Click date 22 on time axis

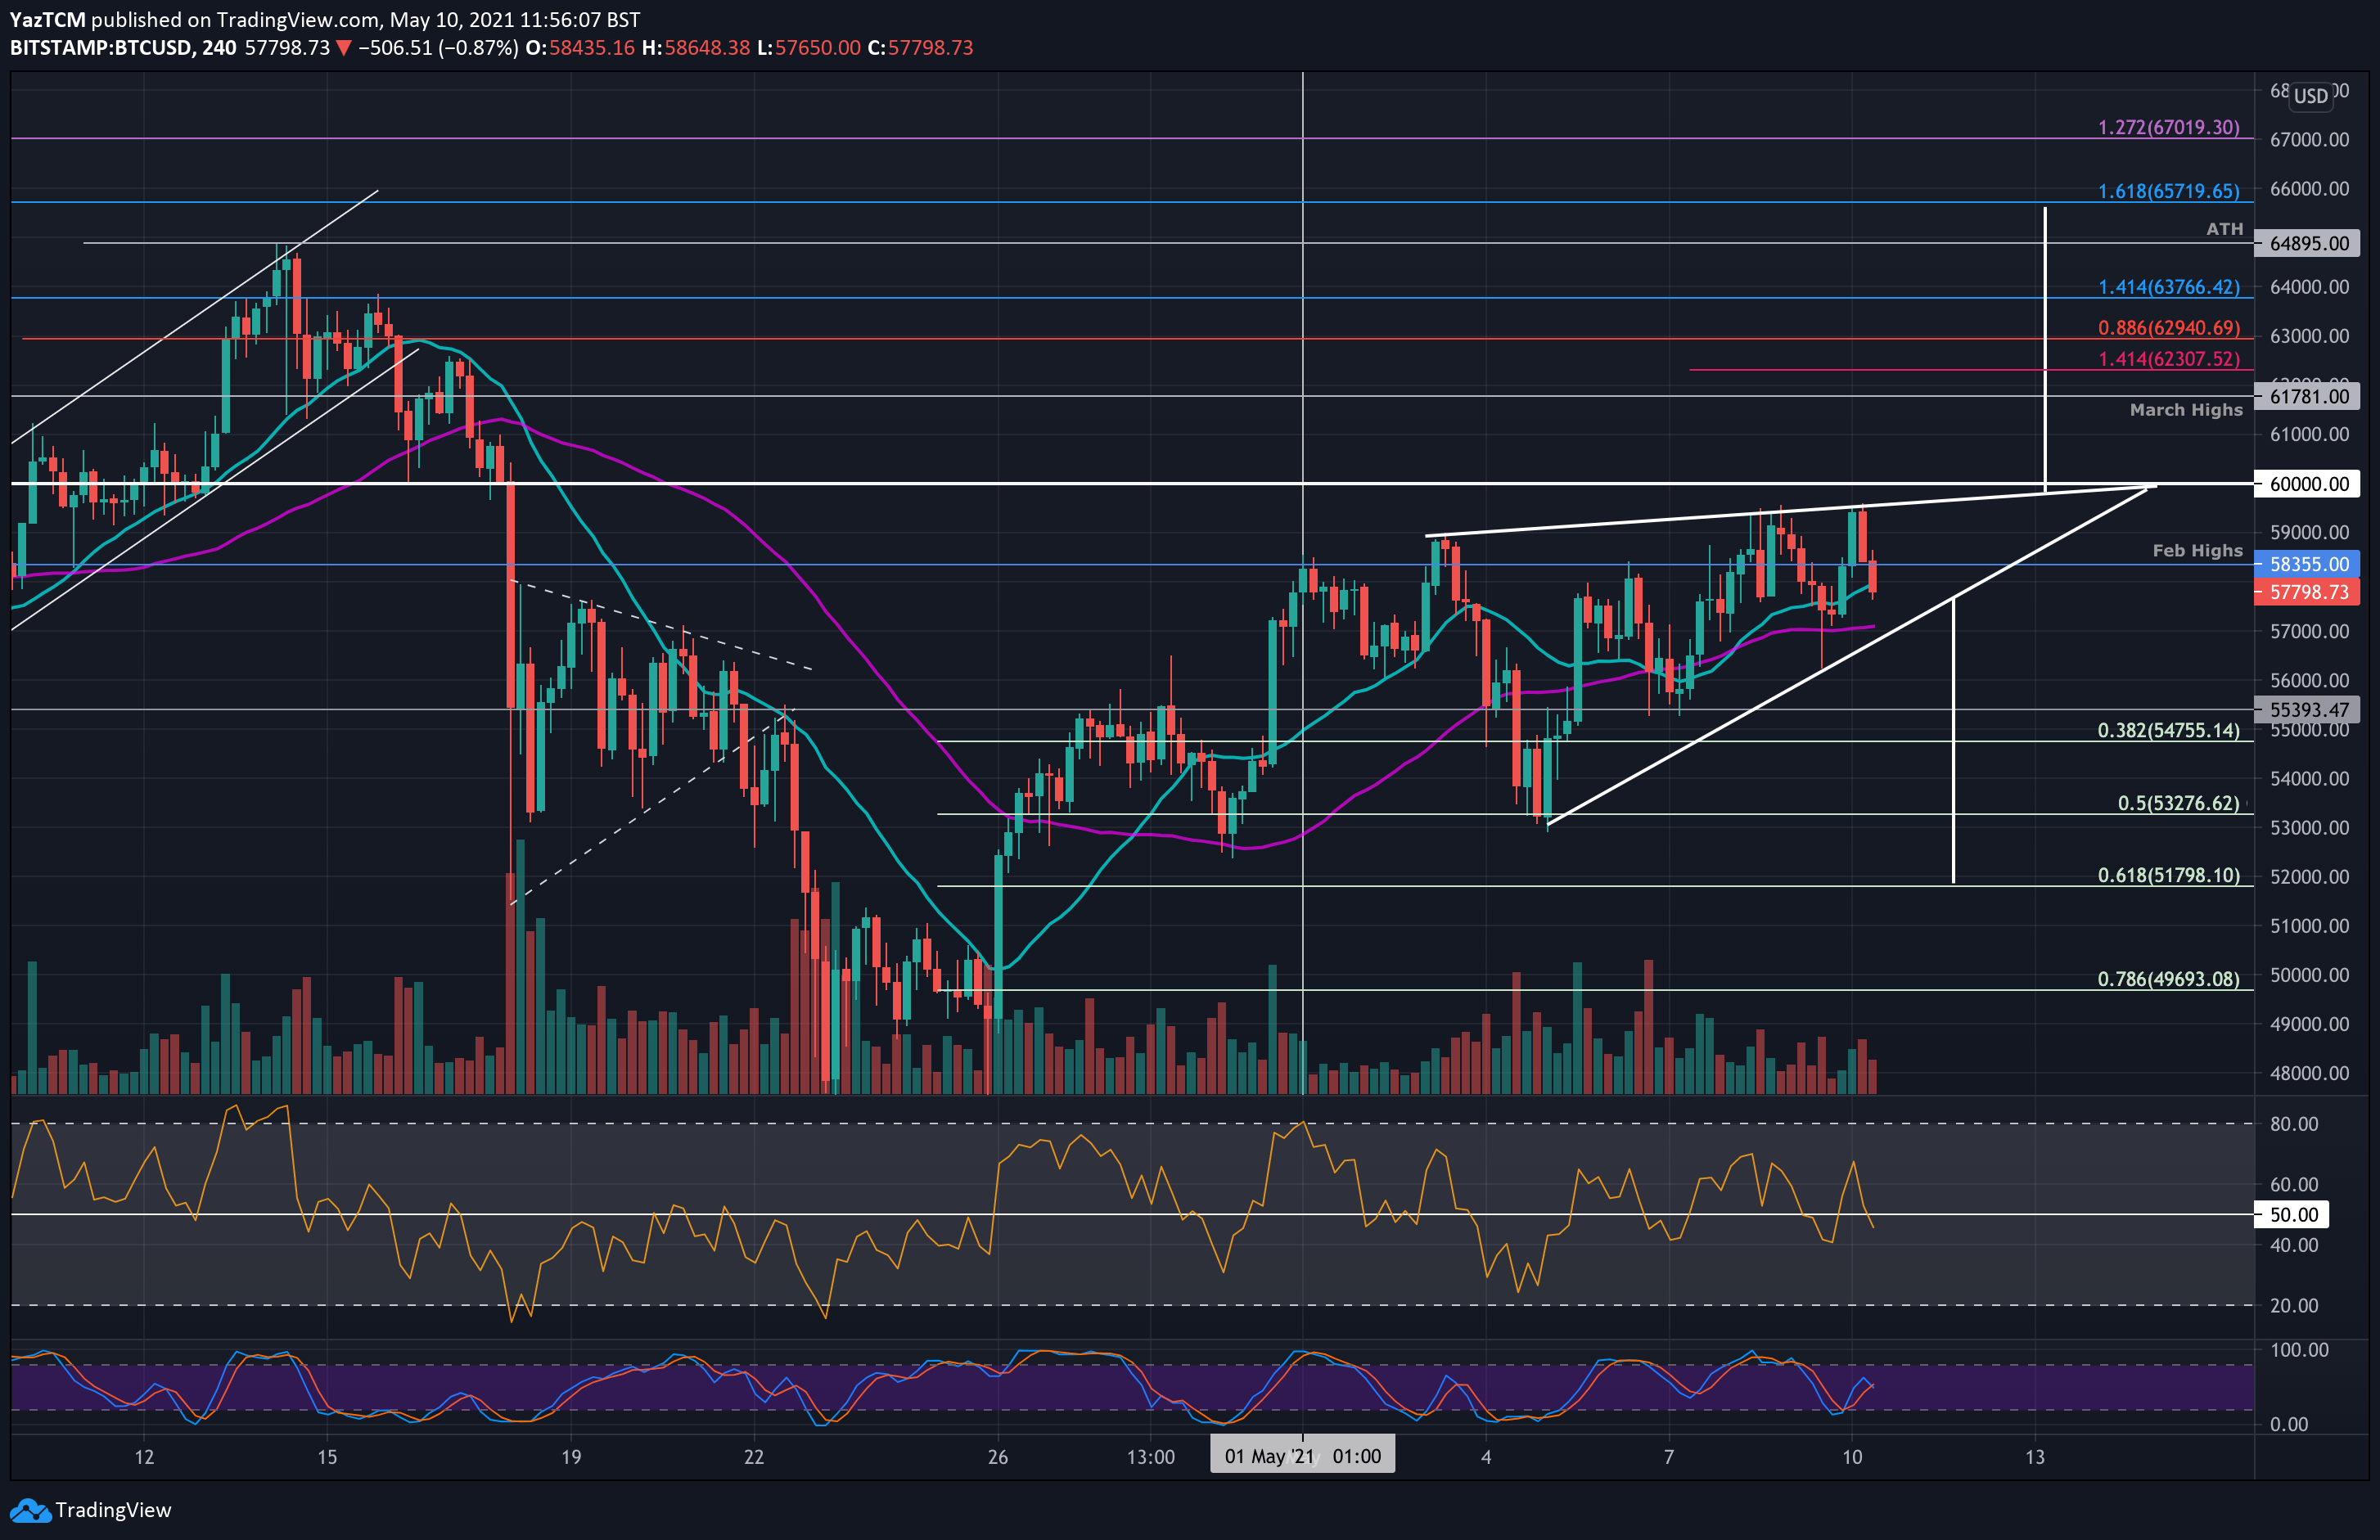pyautogui.click(x=754, y=1457)
